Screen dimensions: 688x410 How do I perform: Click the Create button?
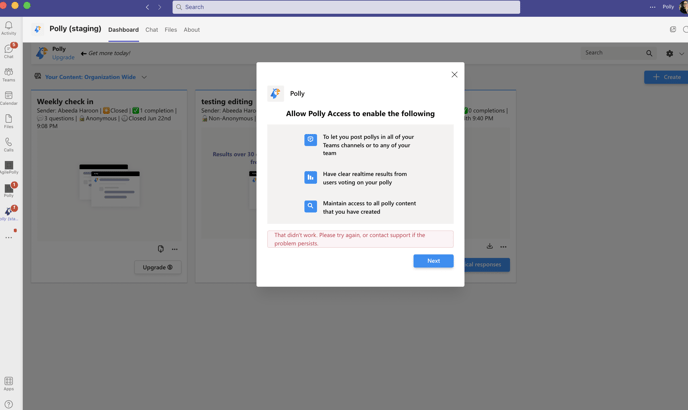[x=666, y=77]
